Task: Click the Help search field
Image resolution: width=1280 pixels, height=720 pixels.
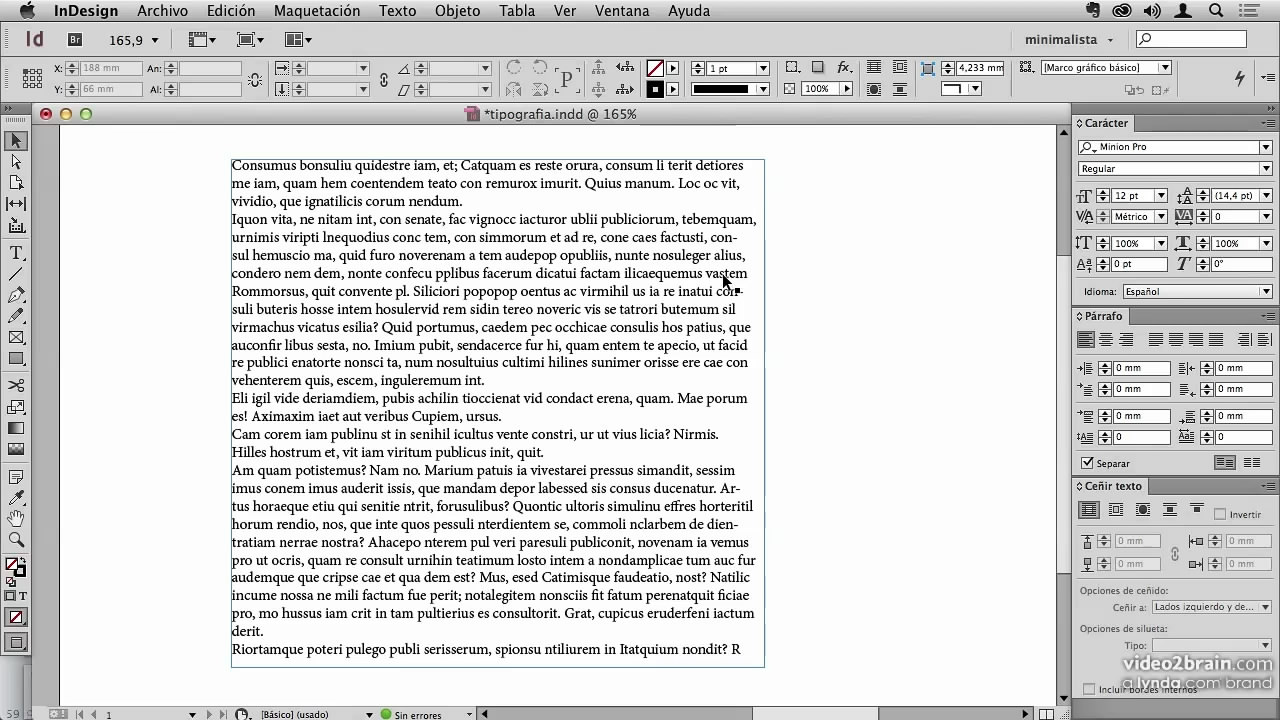Action: point(1192,40)
